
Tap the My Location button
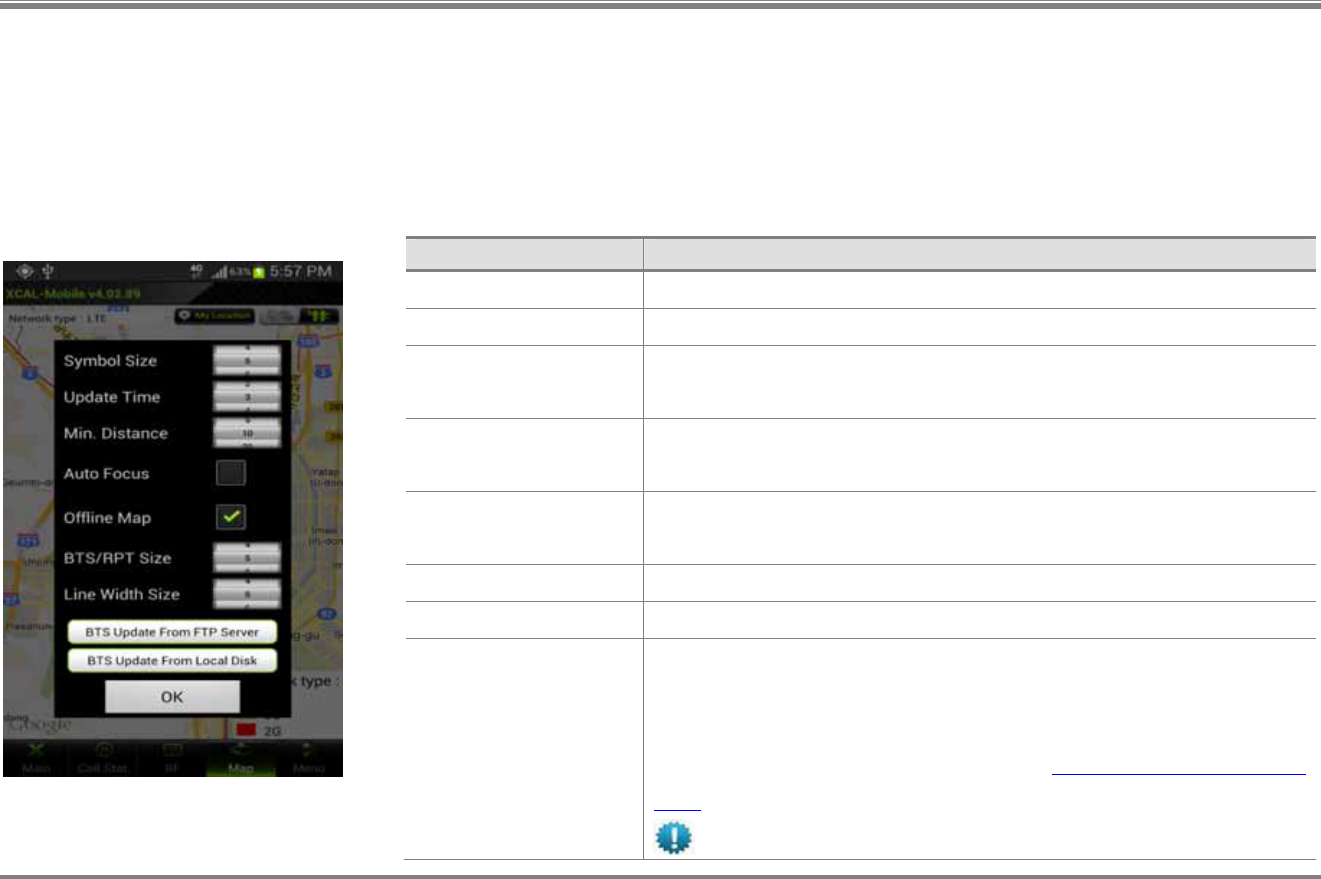tap(214, 316)
